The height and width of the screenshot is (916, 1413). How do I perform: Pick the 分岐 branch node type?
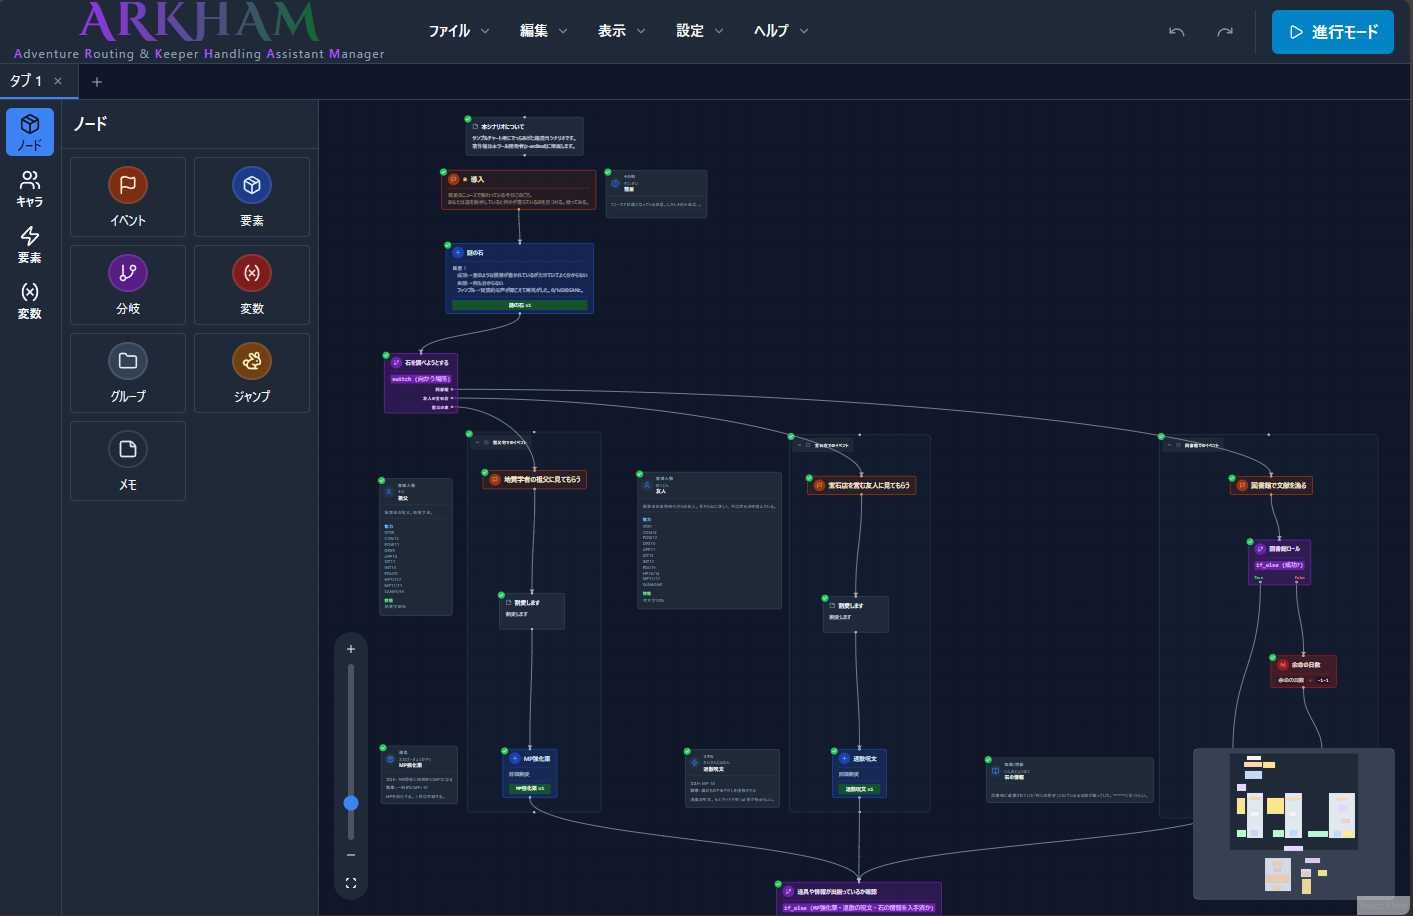[x=128, y=285]
